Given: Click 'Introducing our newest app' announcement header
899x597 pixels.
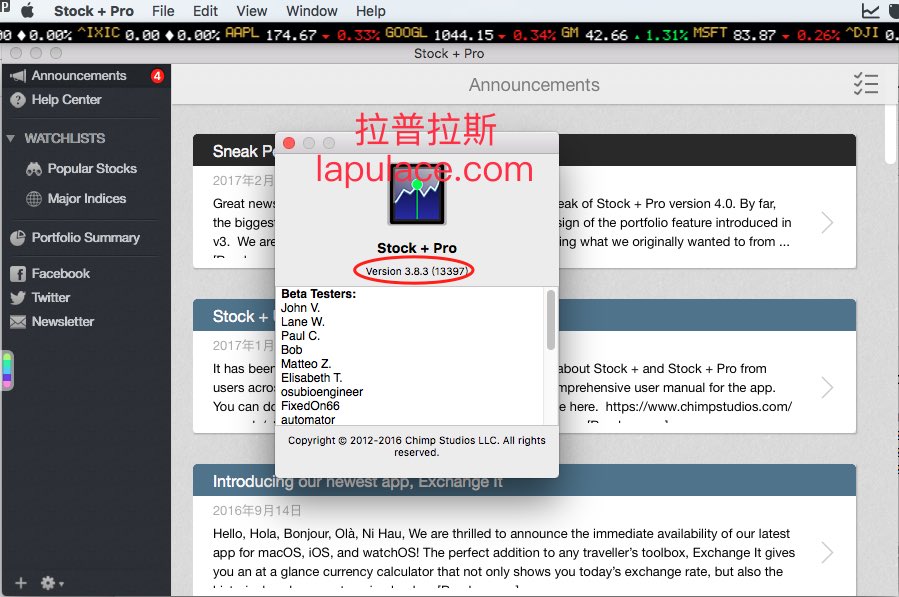Looking at the screenshot, I should pyautogui.click(x=524, y=481).
